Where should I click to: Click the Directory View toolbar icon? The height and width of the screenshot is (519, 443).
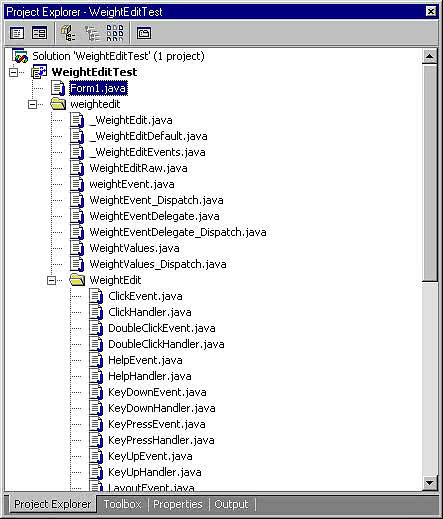point(92,33)
